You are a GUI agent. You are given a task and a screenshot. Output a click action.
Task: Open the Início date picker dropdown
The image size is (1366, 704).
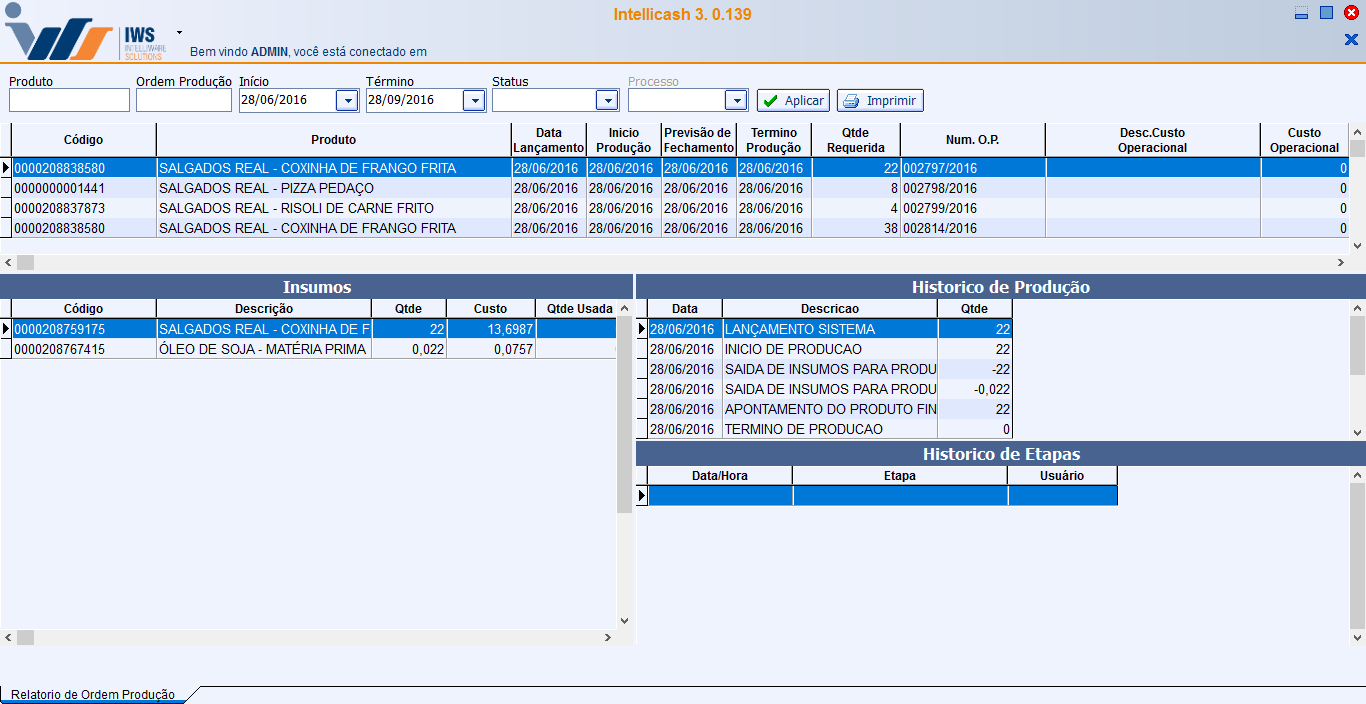pos(346,100)
